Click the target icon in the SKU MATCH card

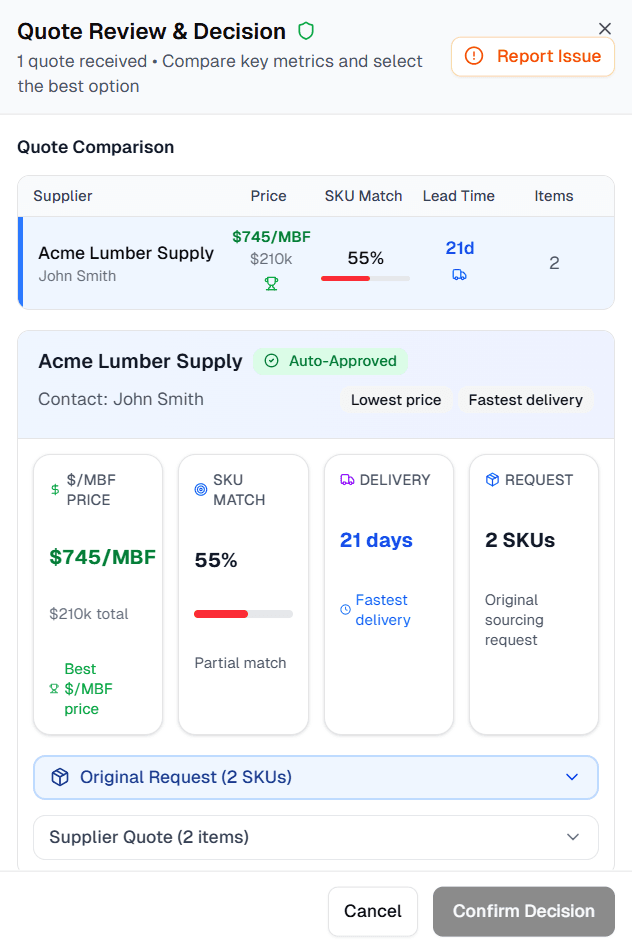[199, 490]
